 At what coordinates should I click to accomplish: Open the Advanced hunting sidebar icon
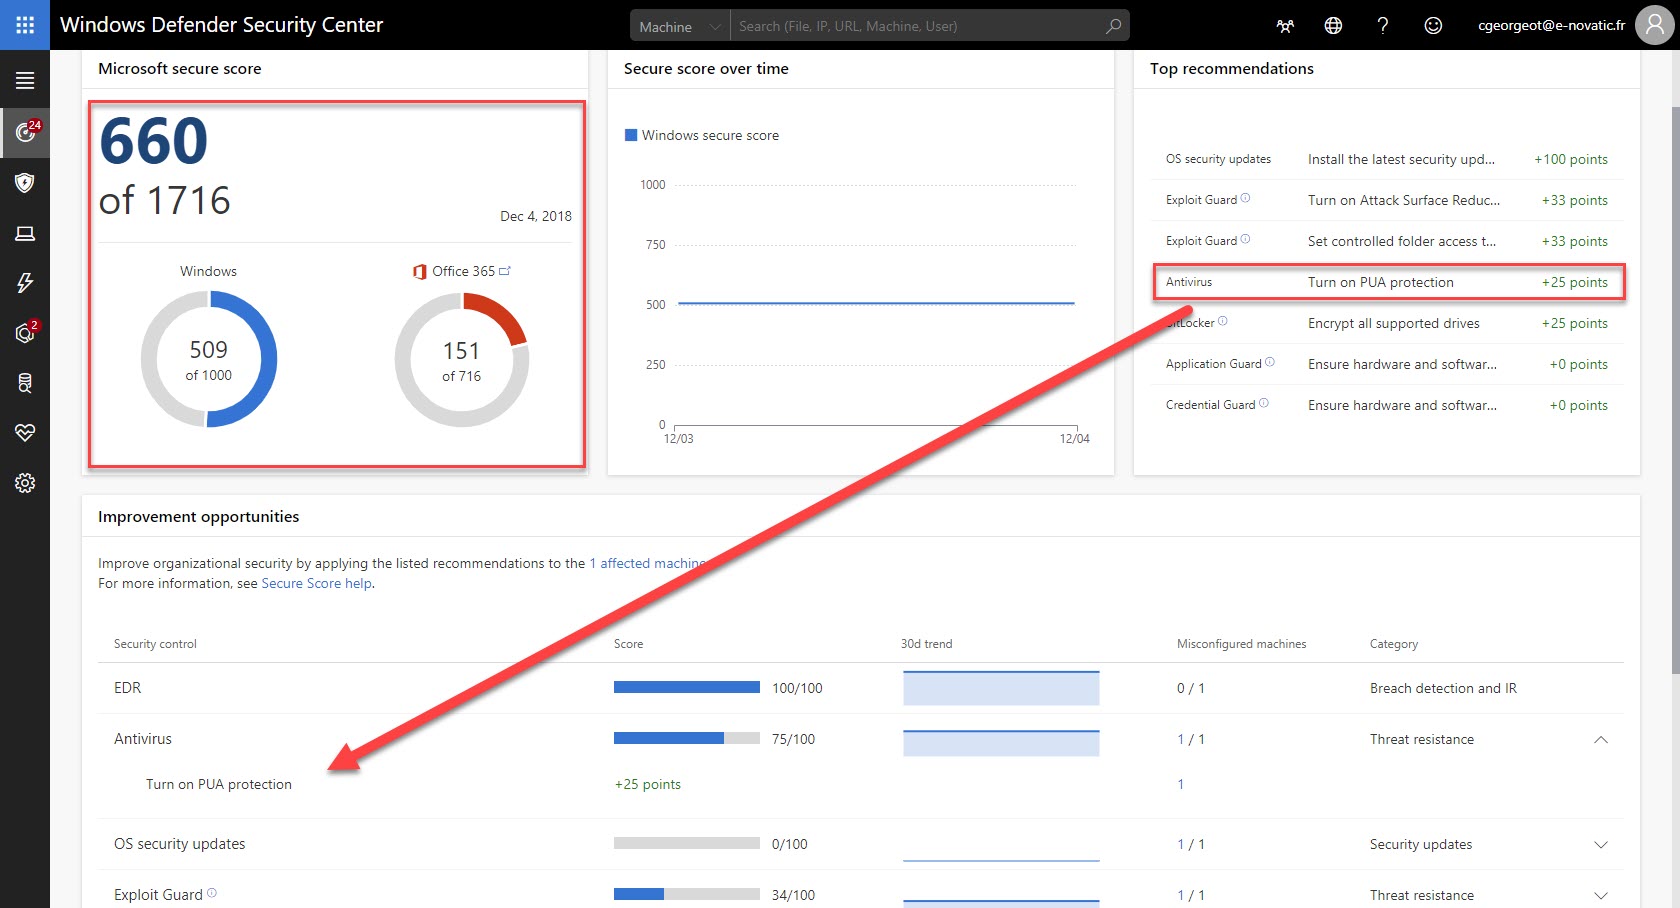coord(25,383)
